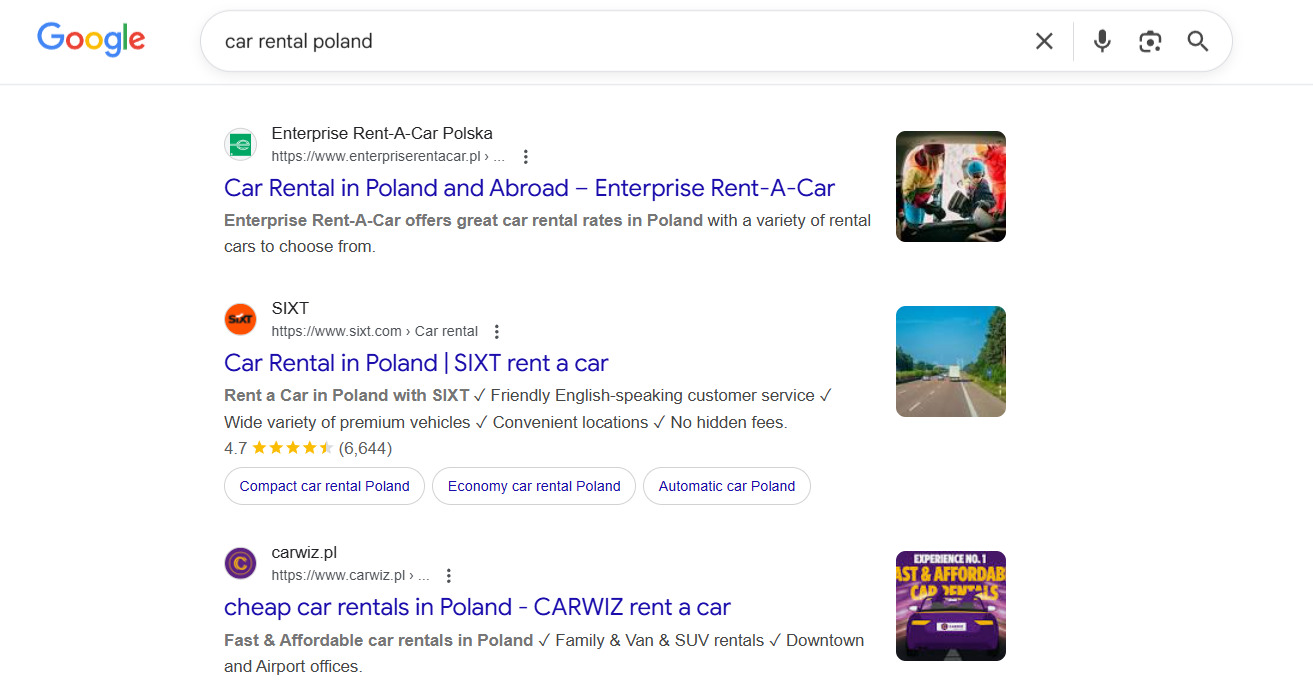Click the SIXT logo favicon

[x=240, y=319]
